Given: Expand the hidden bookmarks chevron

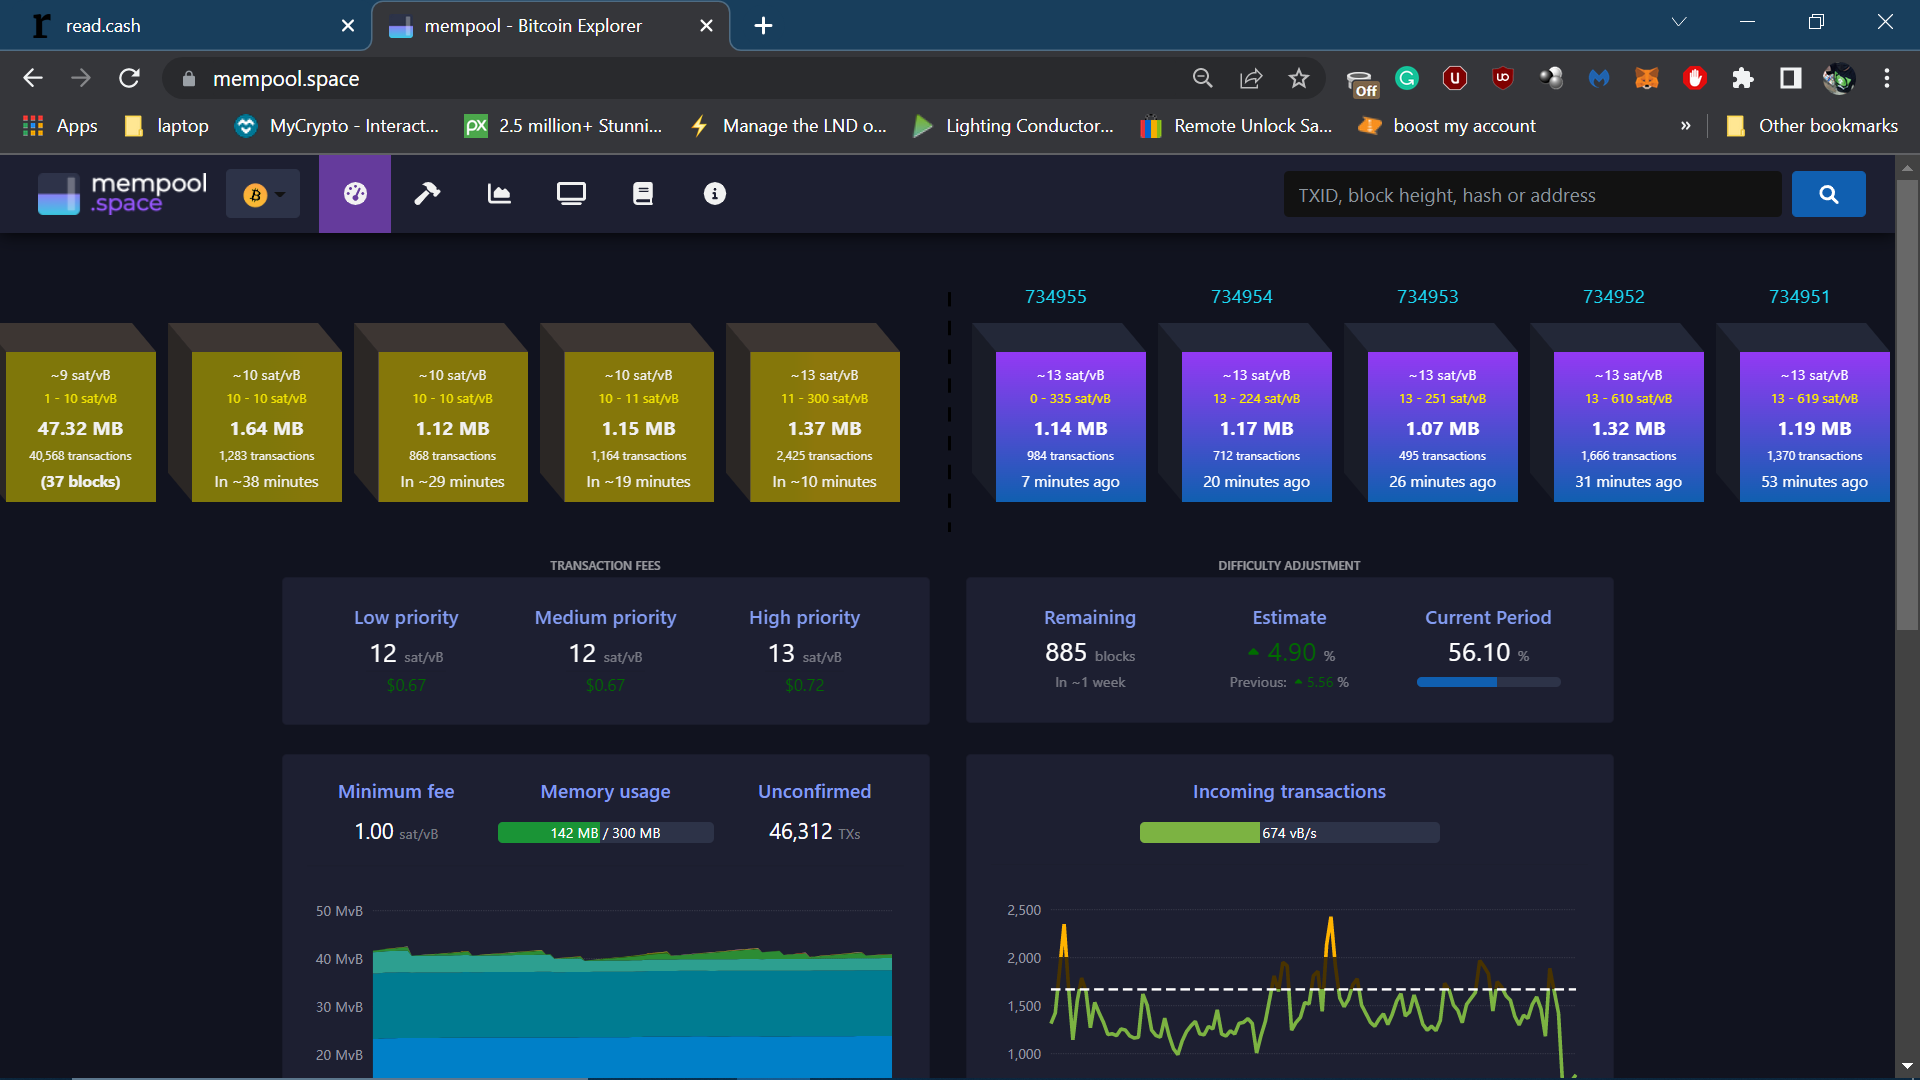Looking at the screenshot, I should (x=1686, y=126).
